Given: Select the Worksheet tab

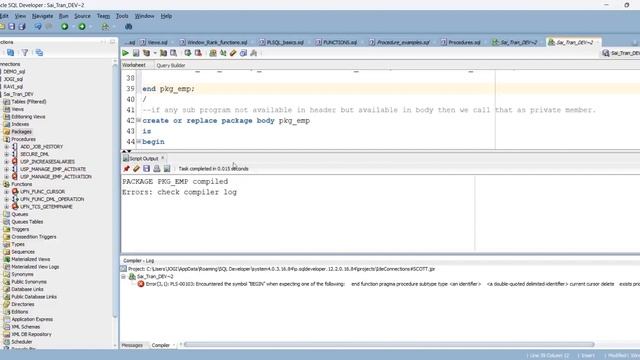Looking at the screenshot, I should click(x=134, y=65).
